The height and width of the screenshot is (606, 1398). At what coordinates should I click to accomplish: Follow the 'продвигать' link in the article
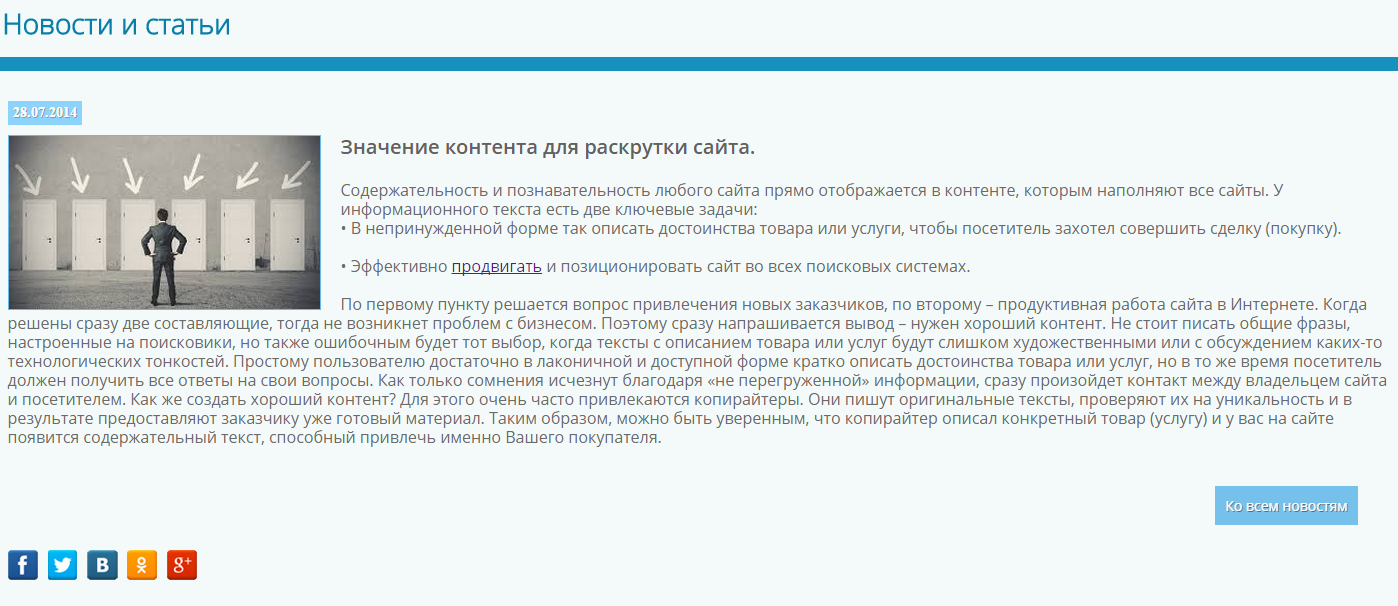pos(497,267)
